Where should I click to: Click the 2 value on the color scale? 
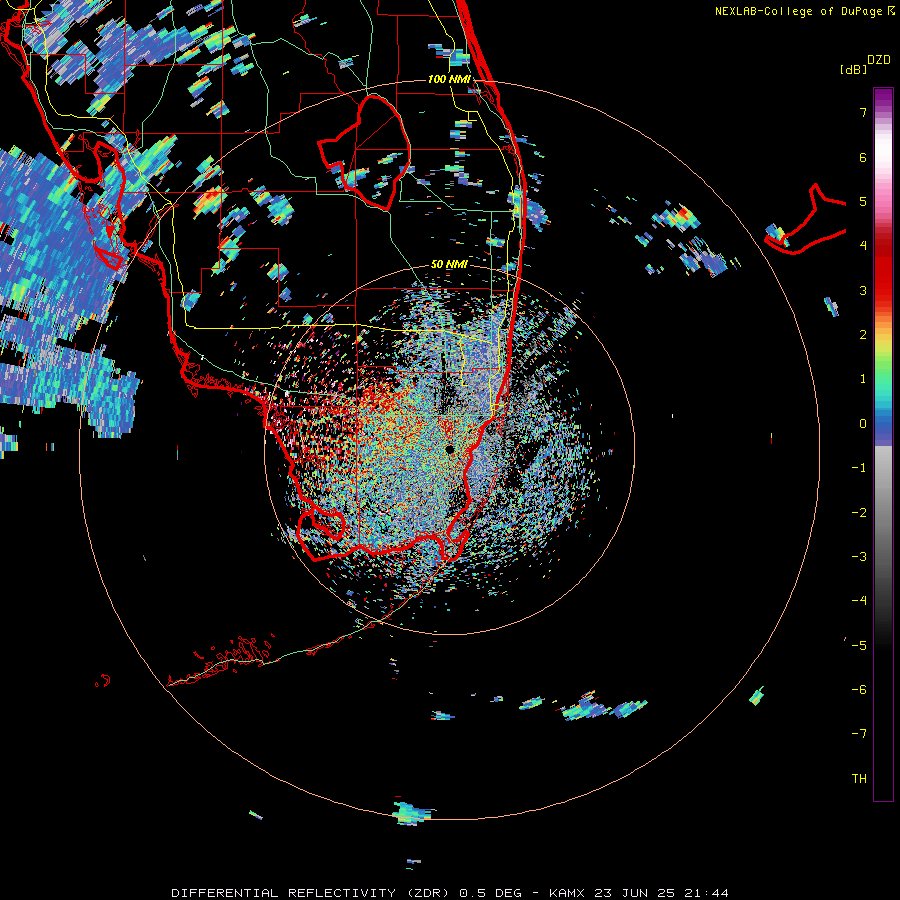tap(863, 335)
